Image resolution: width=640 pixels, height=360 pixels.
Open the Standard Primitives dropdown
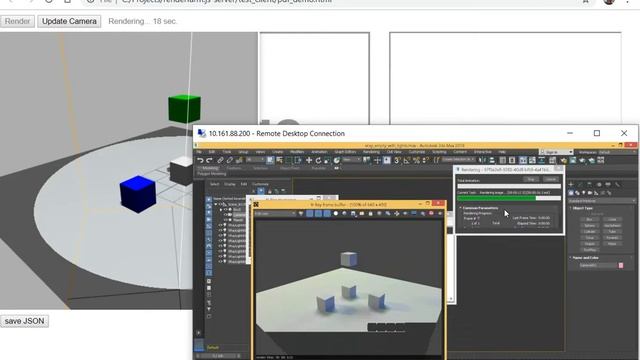(x=602, y=201)
